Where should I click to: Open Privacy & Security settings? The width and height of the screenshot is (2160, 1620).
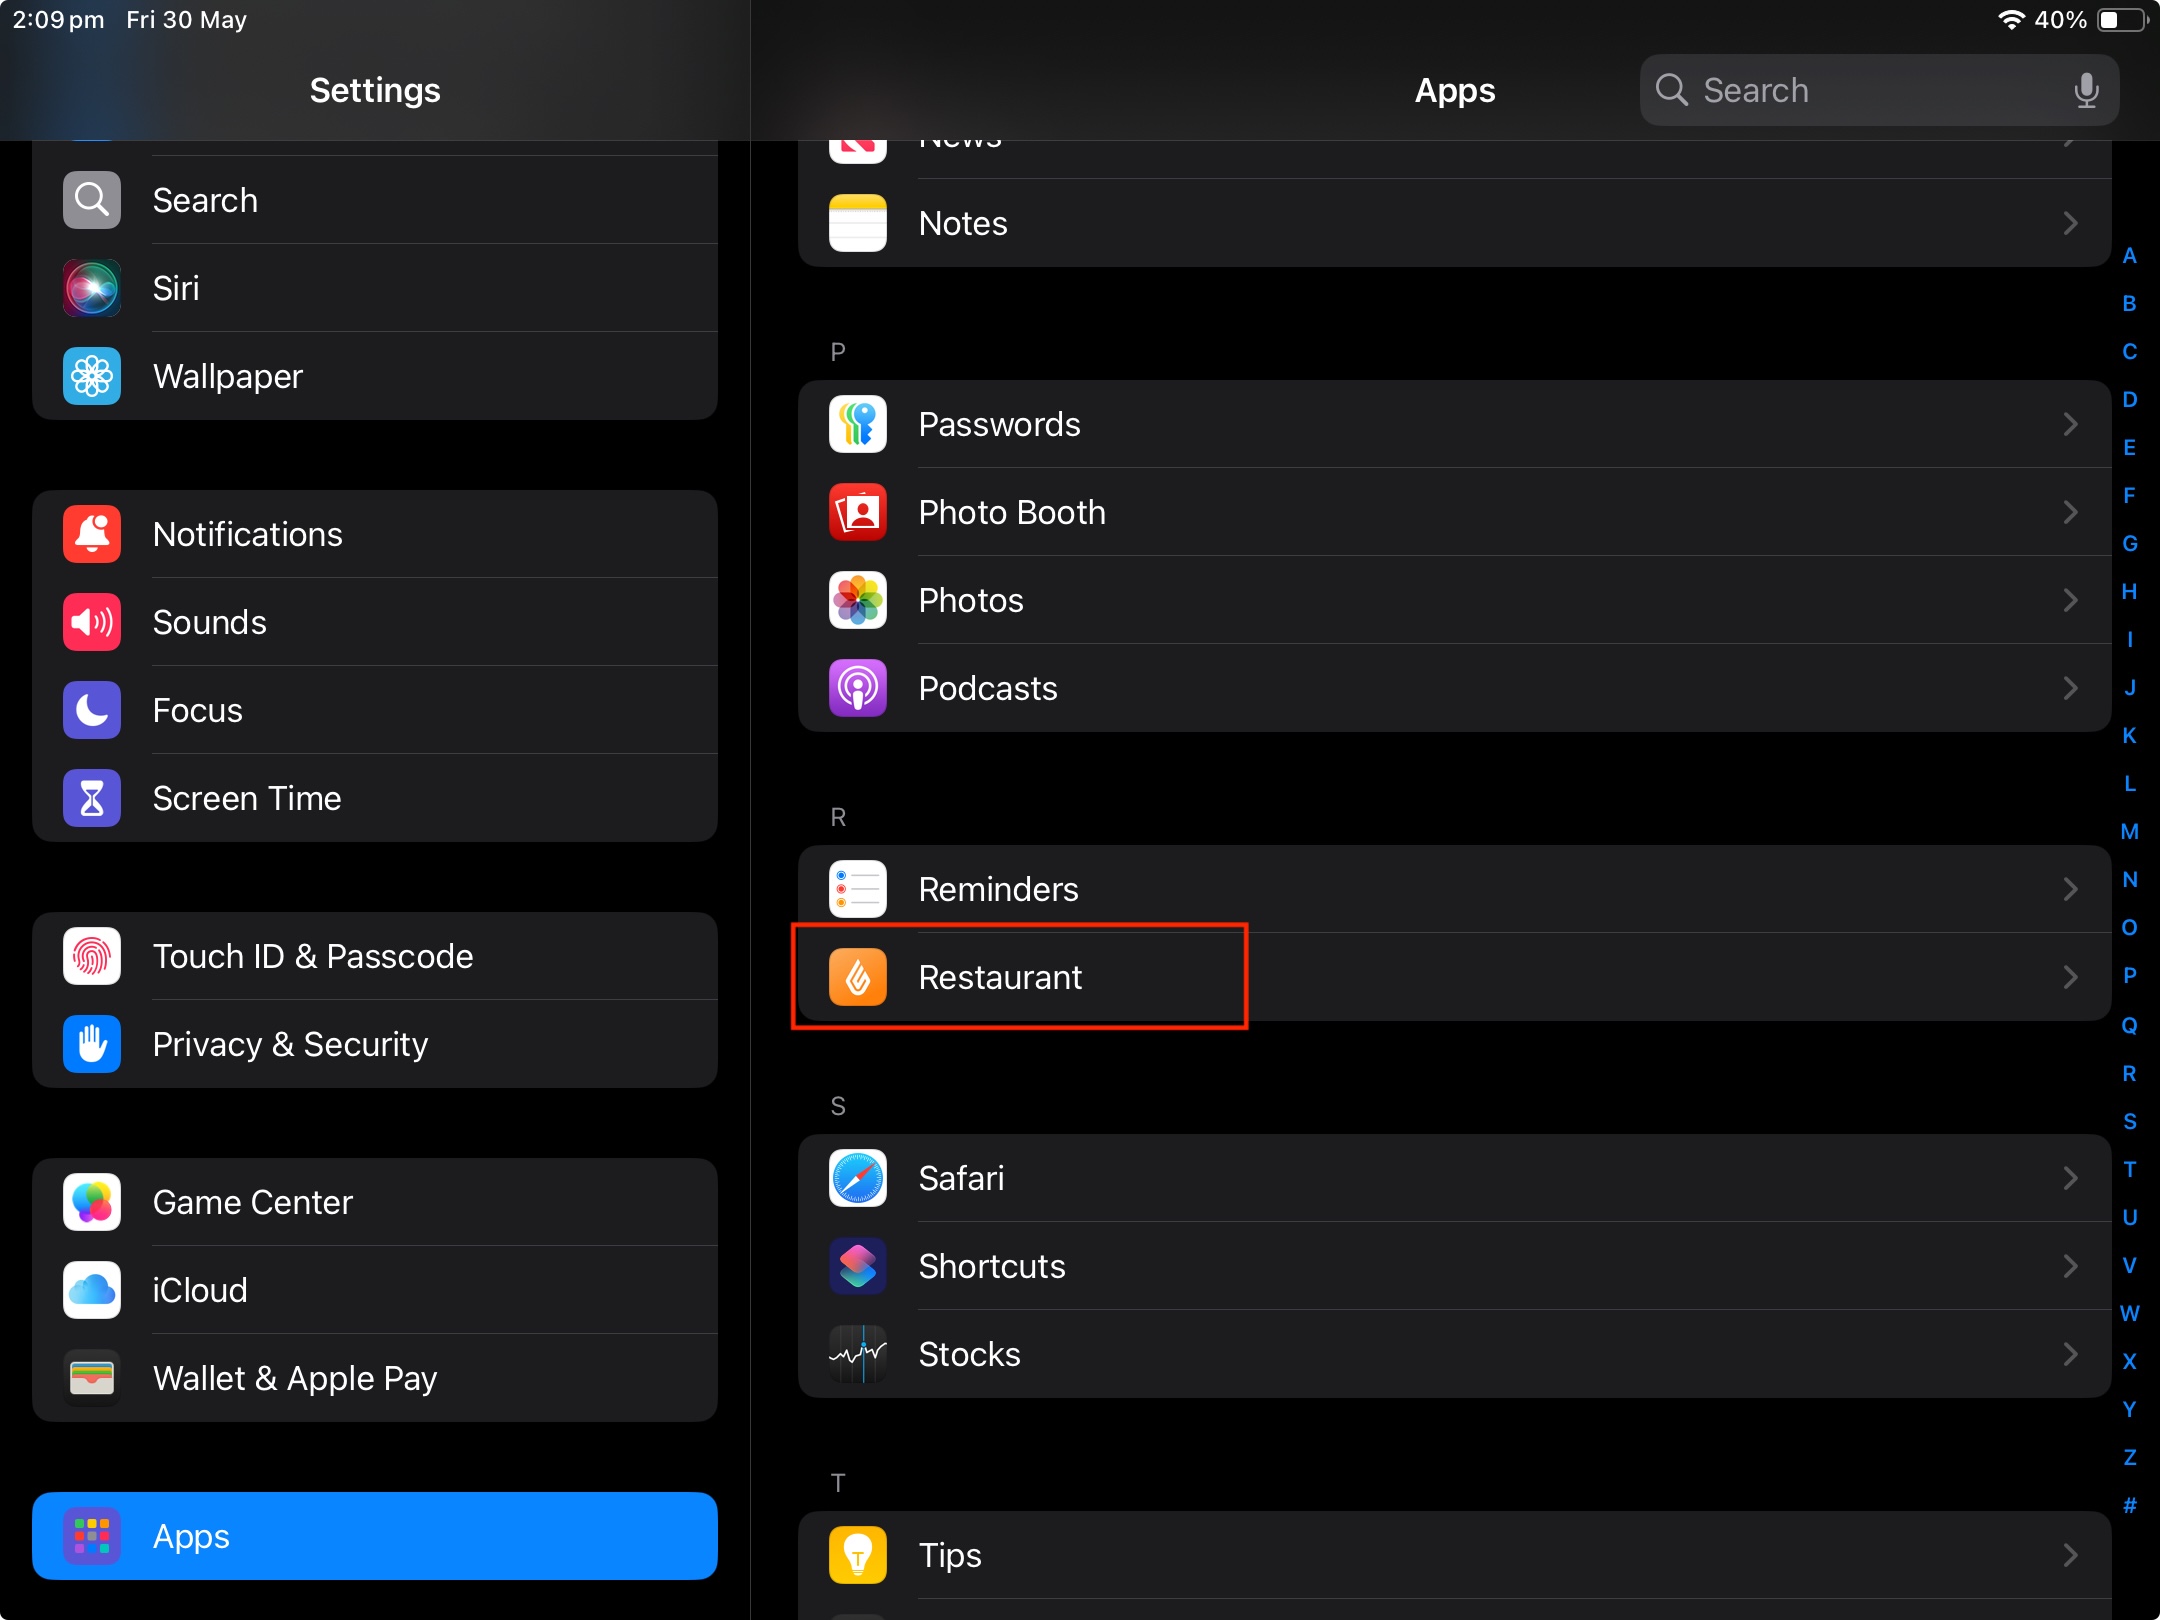coord(375,1044)
